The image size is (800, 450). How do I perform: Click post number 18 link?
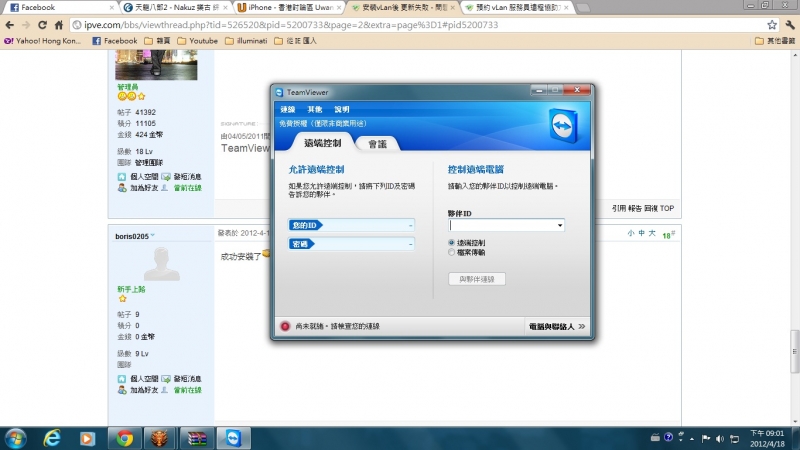coord(668,235)
